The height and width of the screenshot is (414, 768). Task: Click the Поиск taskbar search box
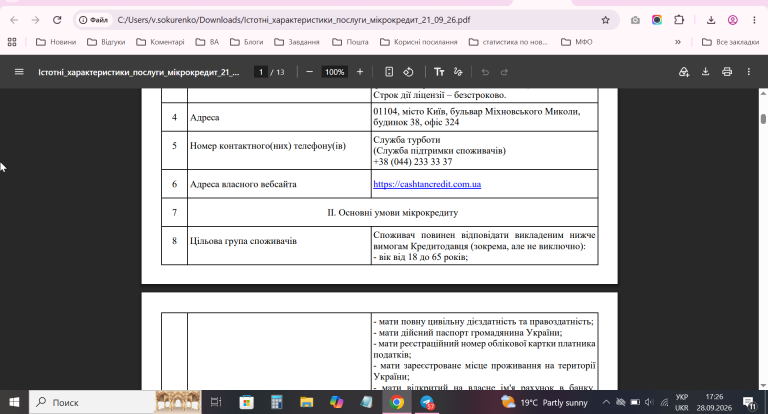(x=115, y=402)
